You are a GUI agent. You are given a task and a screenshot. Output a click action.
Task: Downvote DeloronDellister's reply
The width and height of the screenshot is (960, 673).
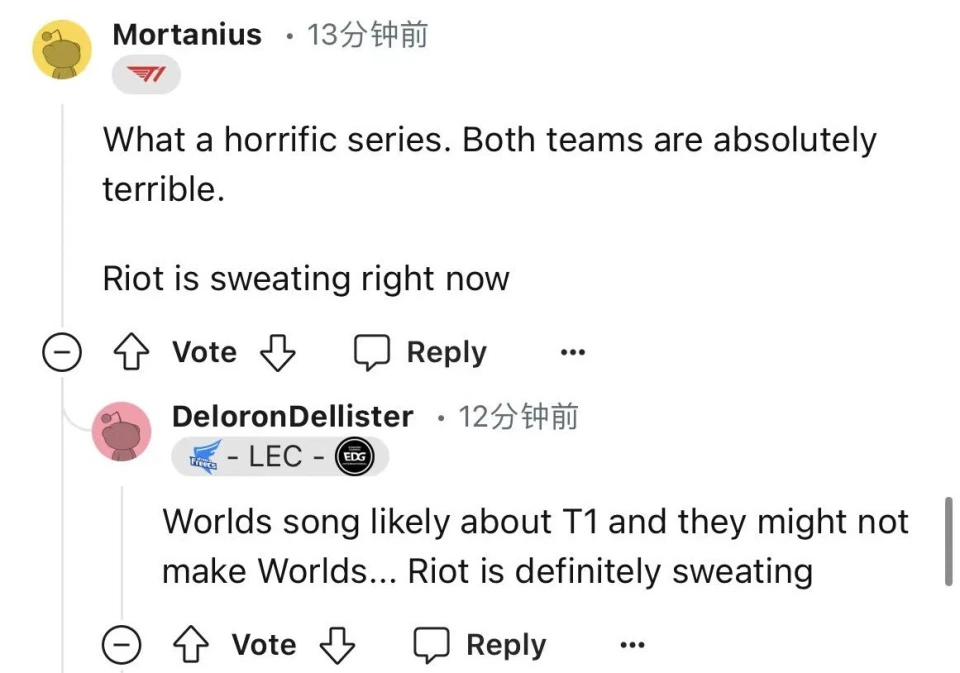coord(337,646)
